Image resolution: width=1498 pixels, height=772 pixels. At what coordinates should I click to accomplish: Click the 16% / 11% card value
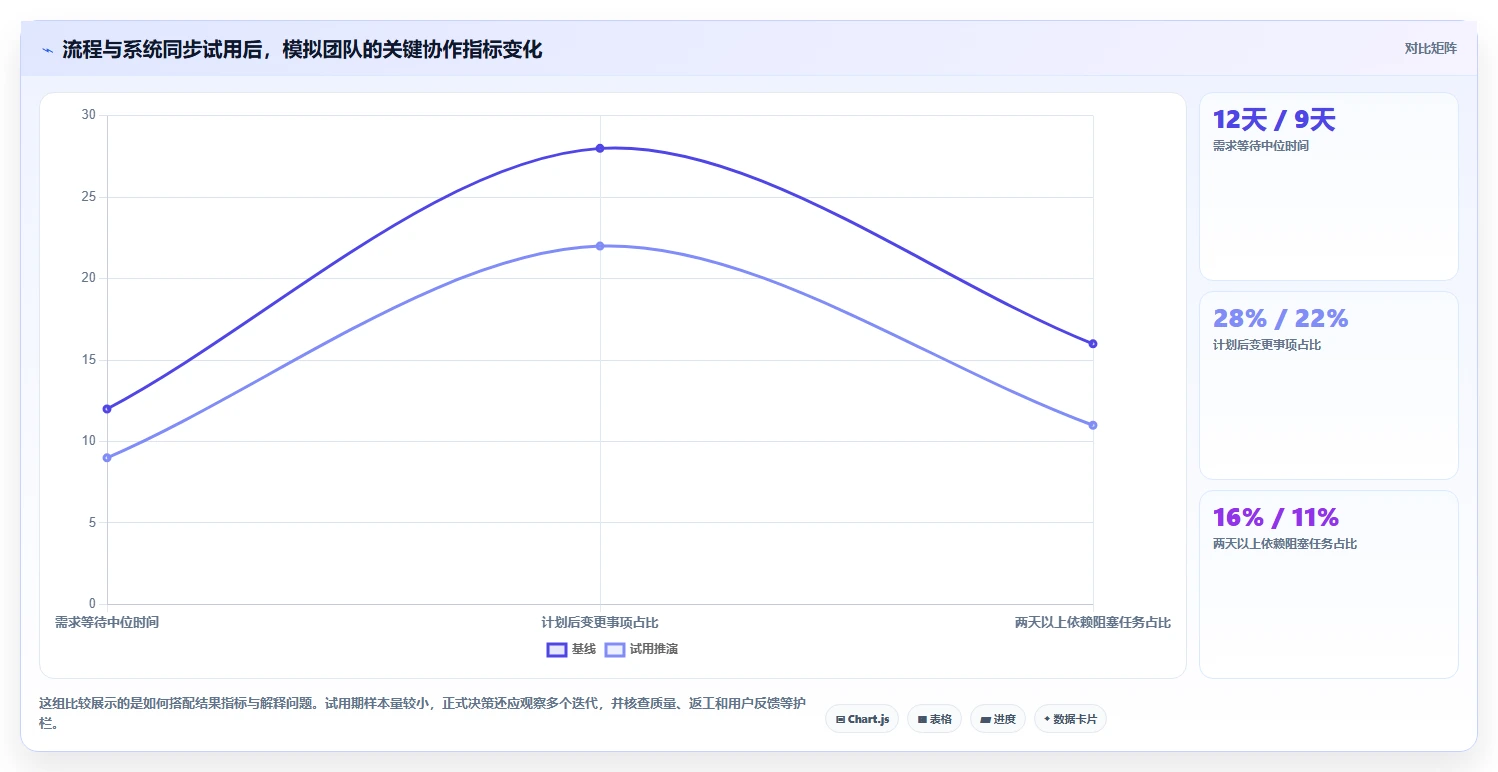(1276, 518)
